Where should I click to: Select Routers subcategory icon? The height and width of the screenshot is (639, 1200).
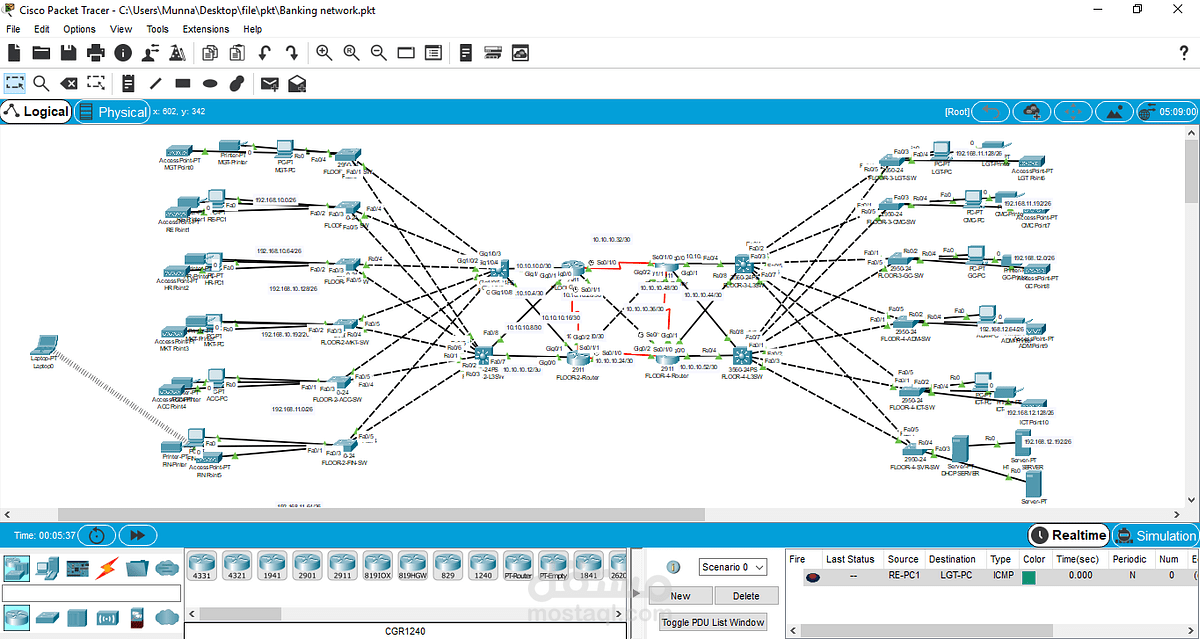point(15,618)
